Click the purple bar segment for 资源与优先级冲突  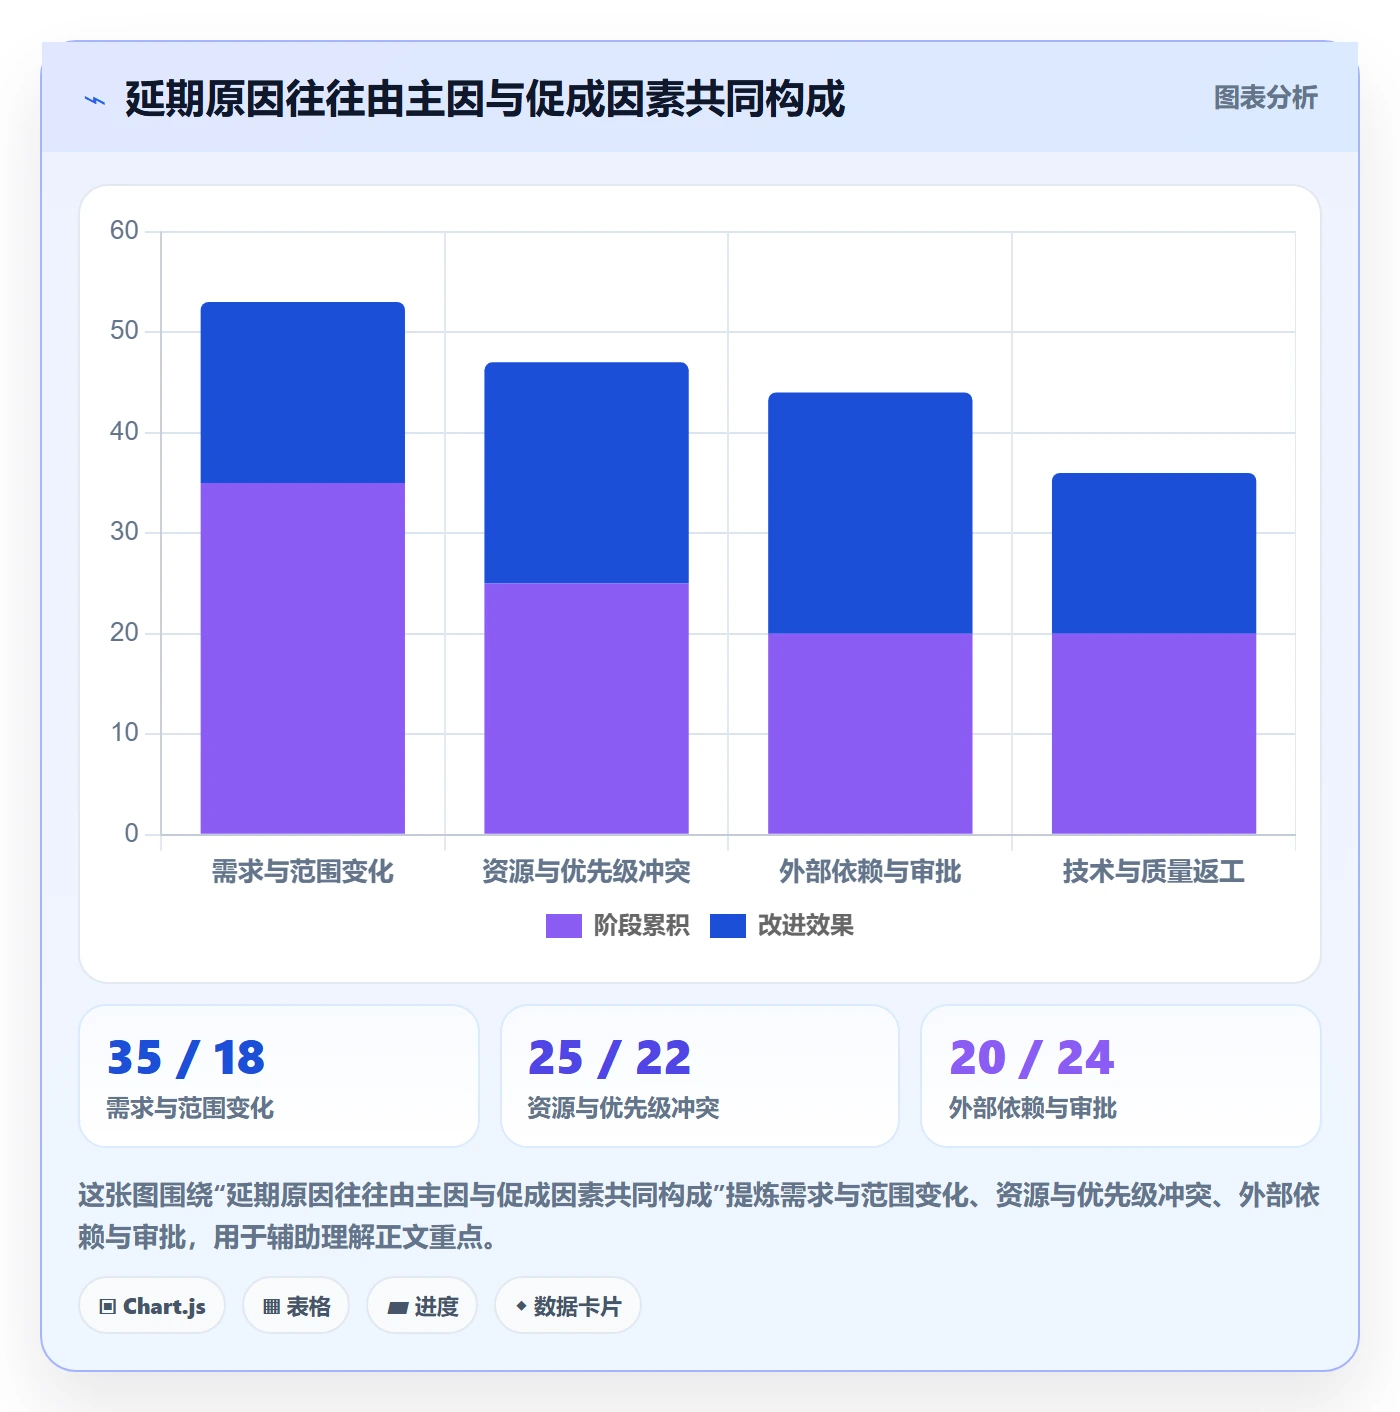pyautogui.click(x=587, y=708)
